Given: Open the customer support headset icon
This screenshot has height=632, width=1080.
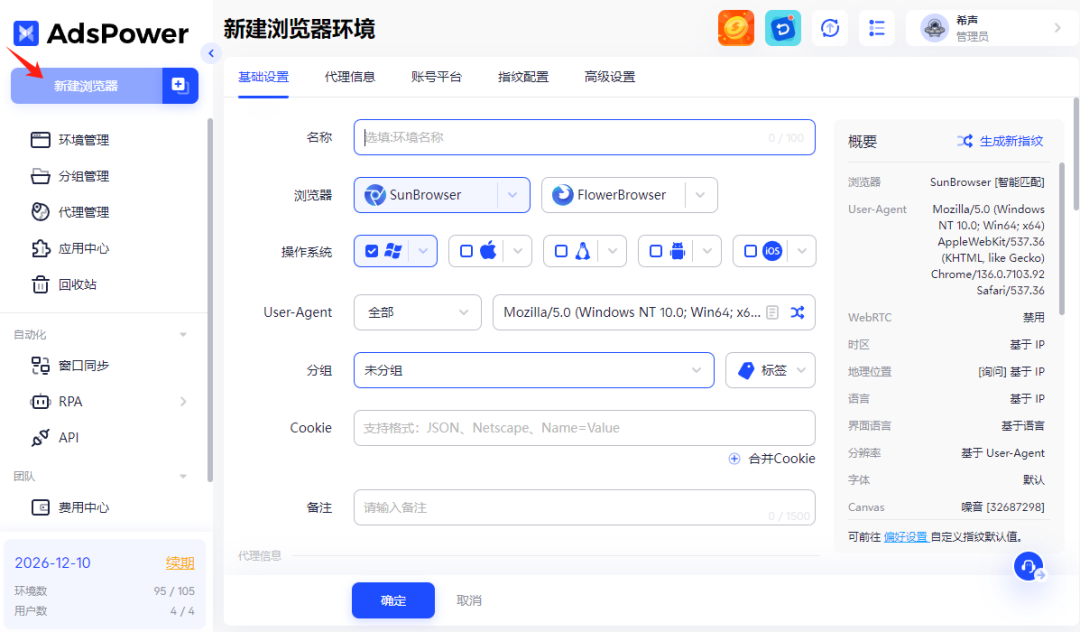Looking at the screenshot, I should 1028,567.
